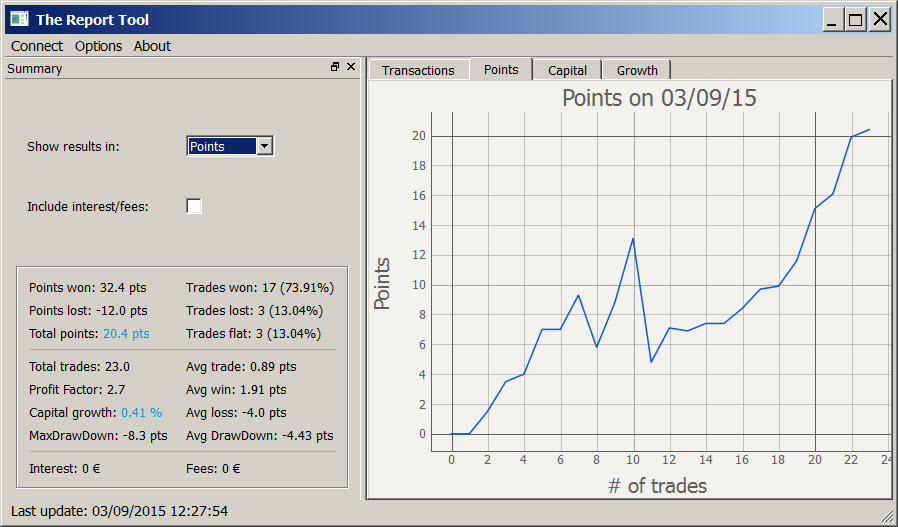Click the Profit Factor: 2.7 text
Image resolution: width=898 pixels, height=527 pixels.
pos(77,390)
